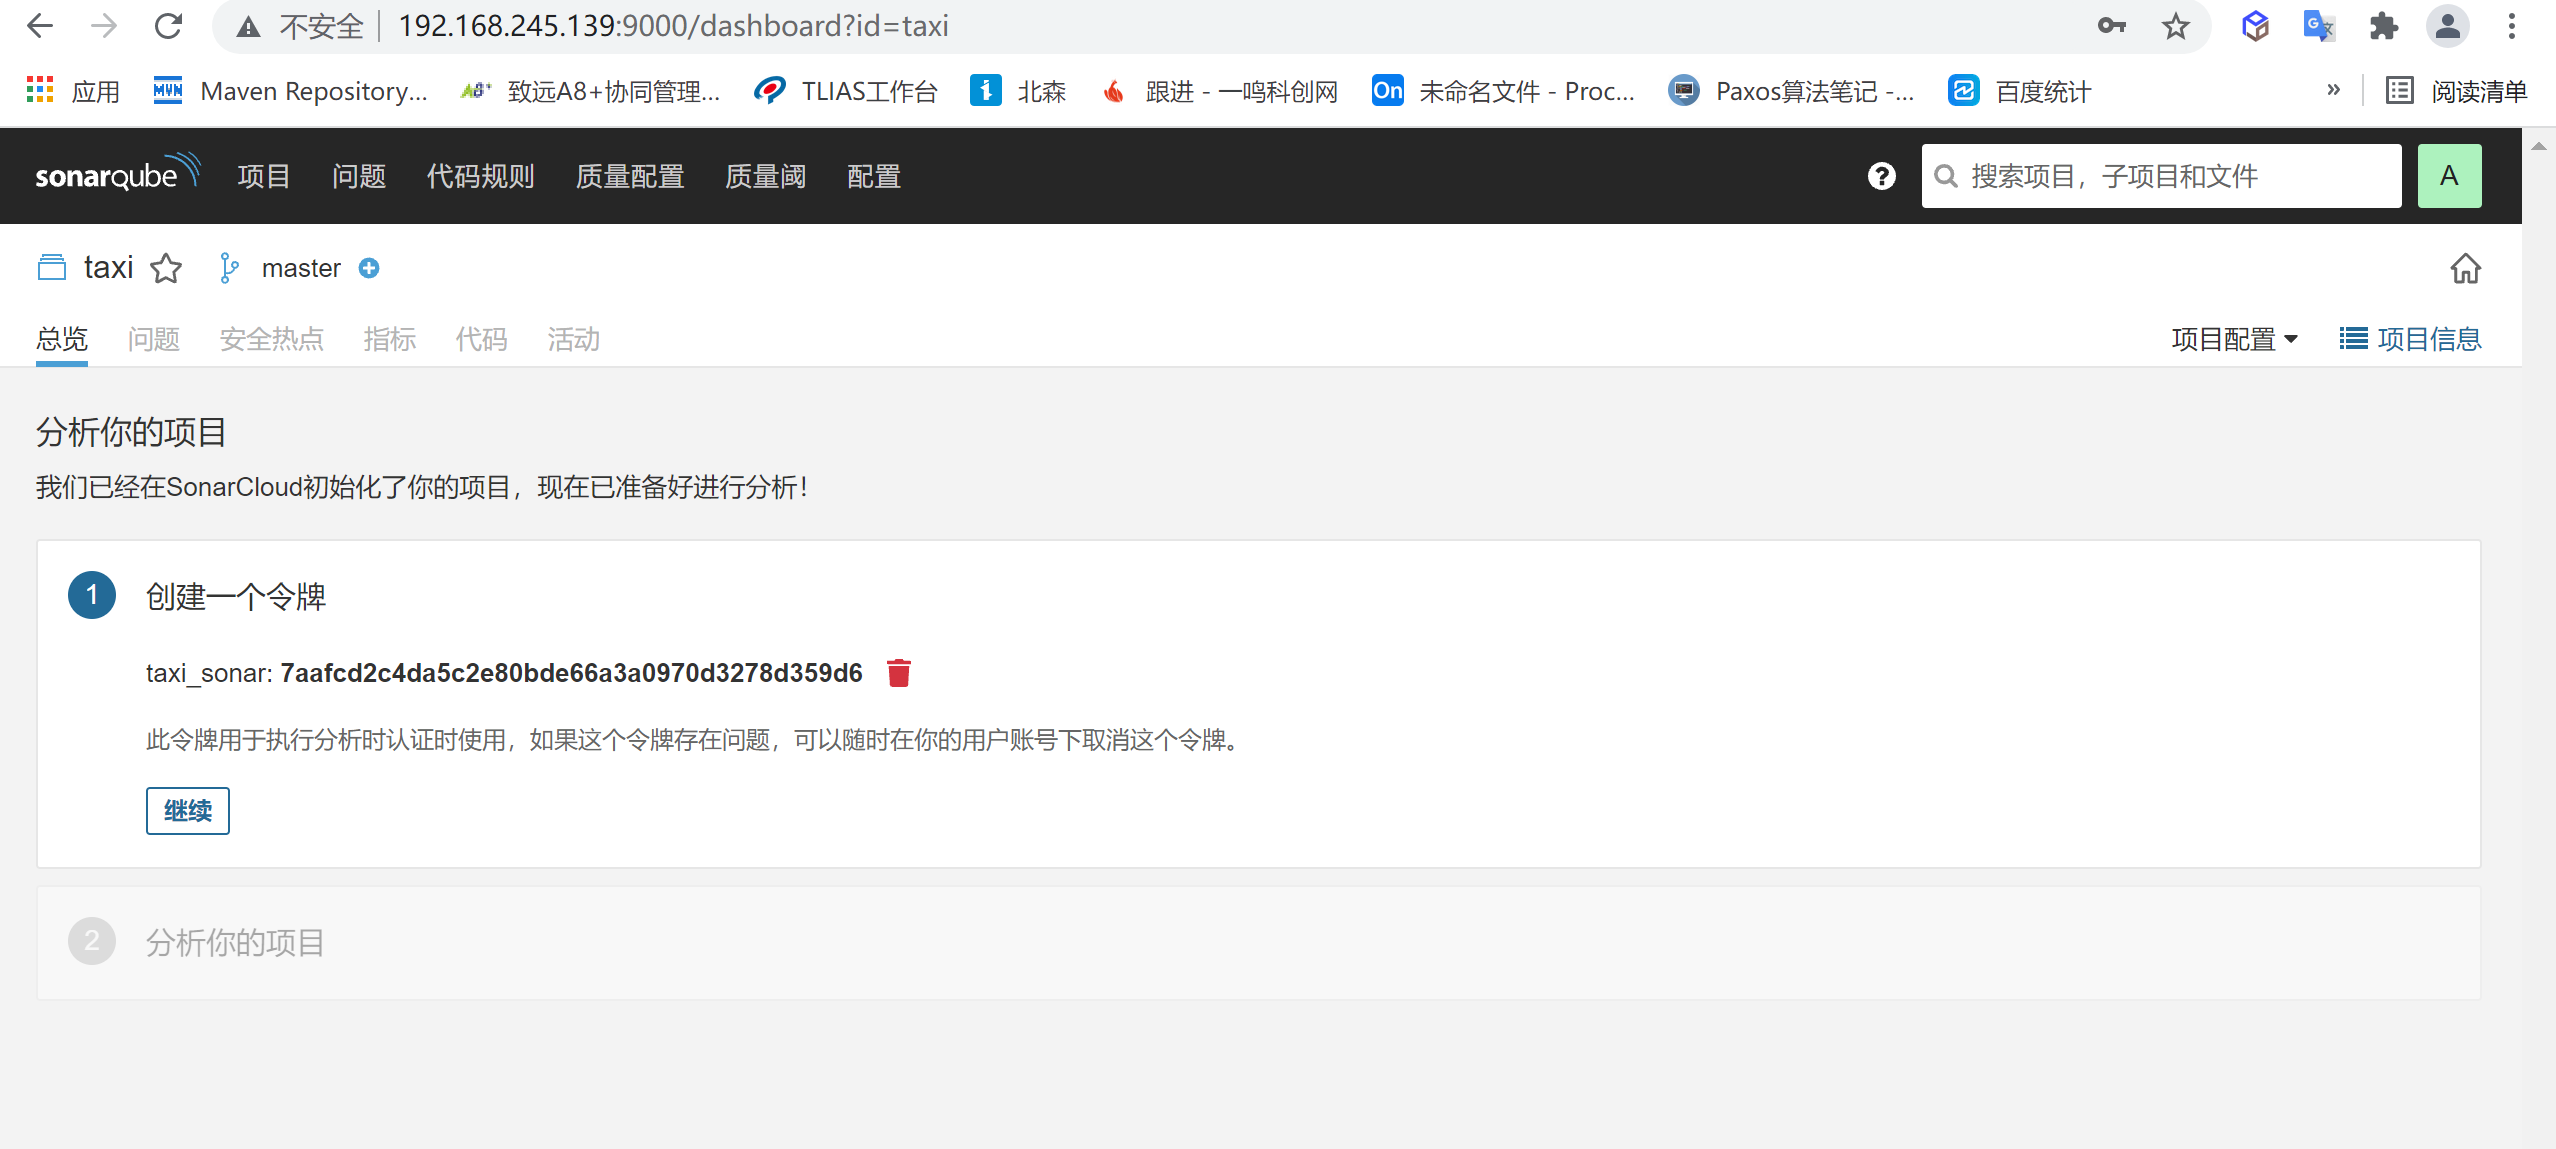
Task: Click the blue plus icon next to master
Action: tap(369, 268)
